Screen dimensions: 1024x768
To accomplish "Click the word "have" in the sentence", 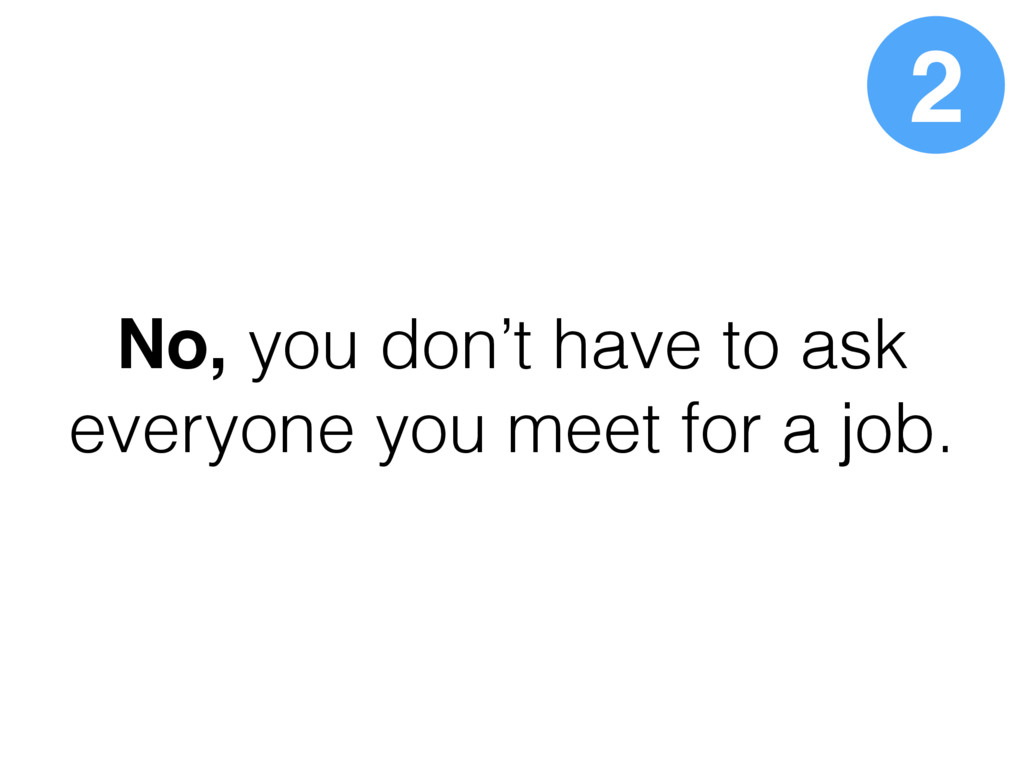I will (x=627, y=344).
